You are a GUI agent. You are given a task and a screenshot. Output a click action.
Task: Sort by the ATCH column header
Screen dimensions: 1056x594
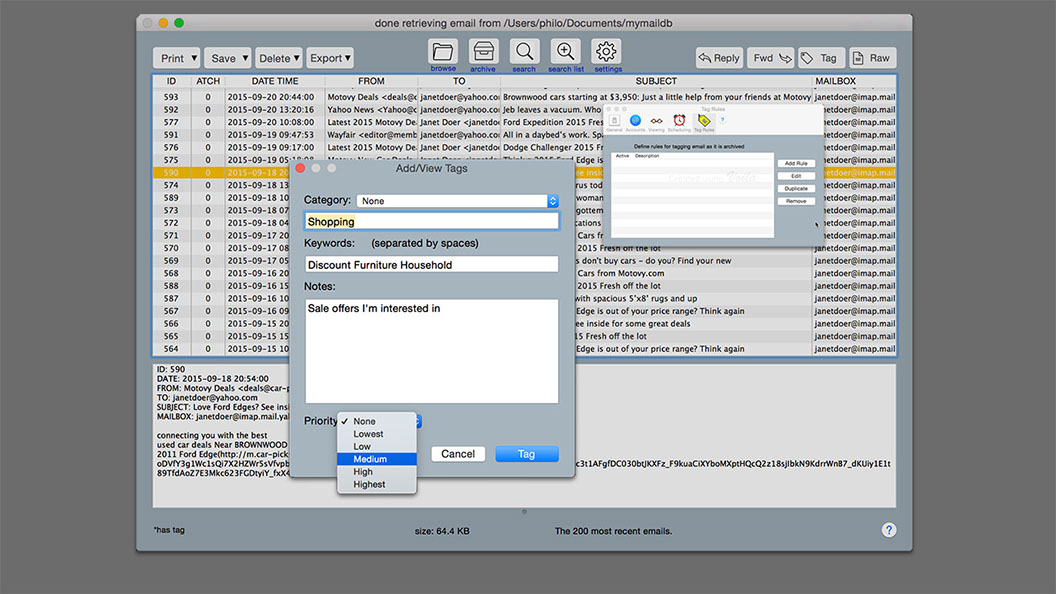pos(208,81)
